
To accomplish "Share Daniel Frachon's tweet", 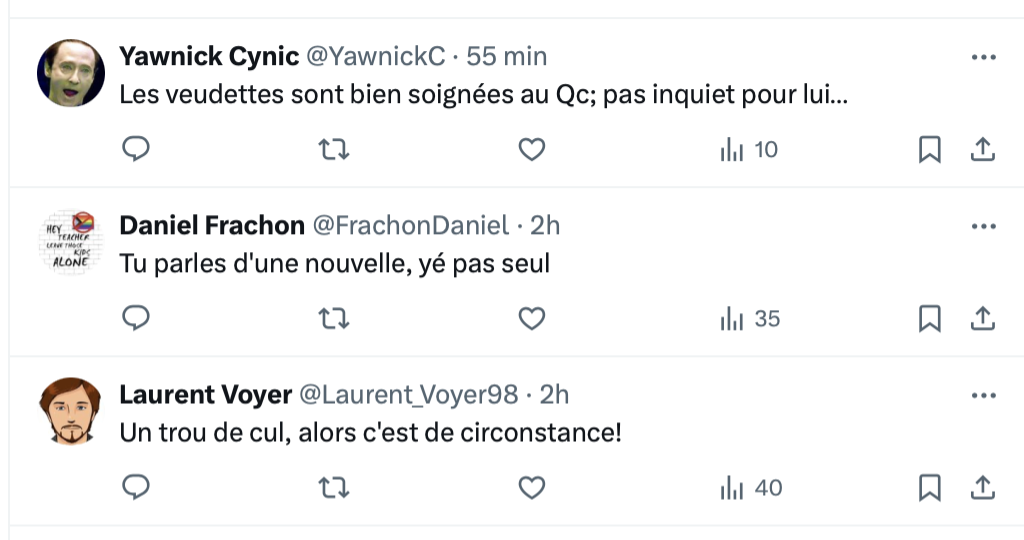I will [983, 319].
